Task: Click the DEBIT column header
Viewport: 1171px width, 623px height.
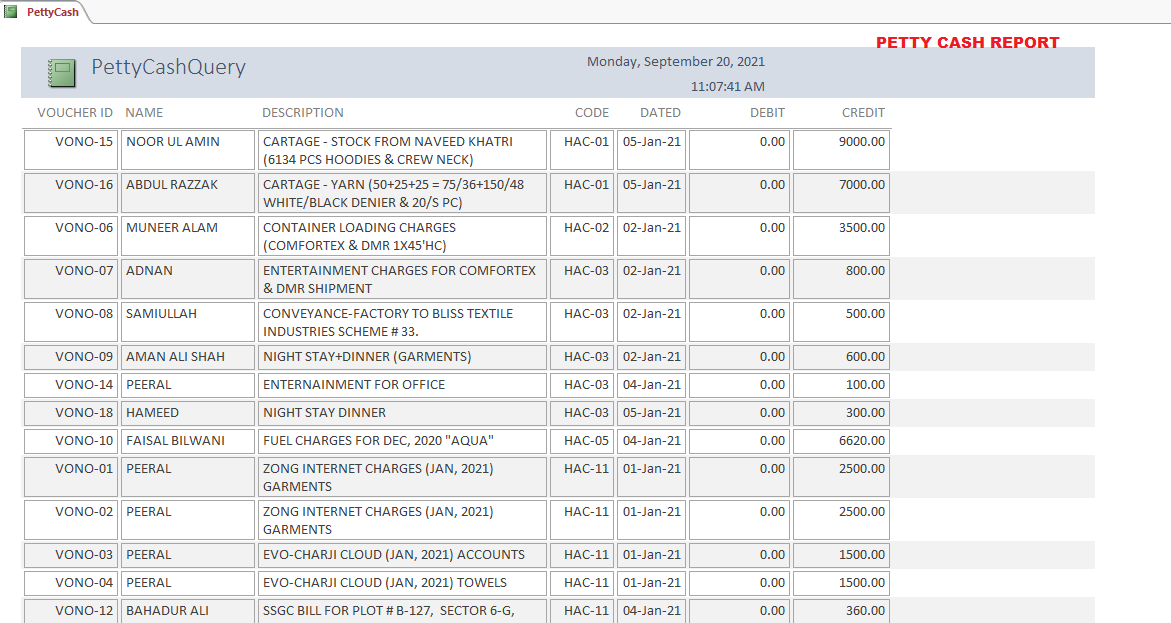Action: click(767, 113)
